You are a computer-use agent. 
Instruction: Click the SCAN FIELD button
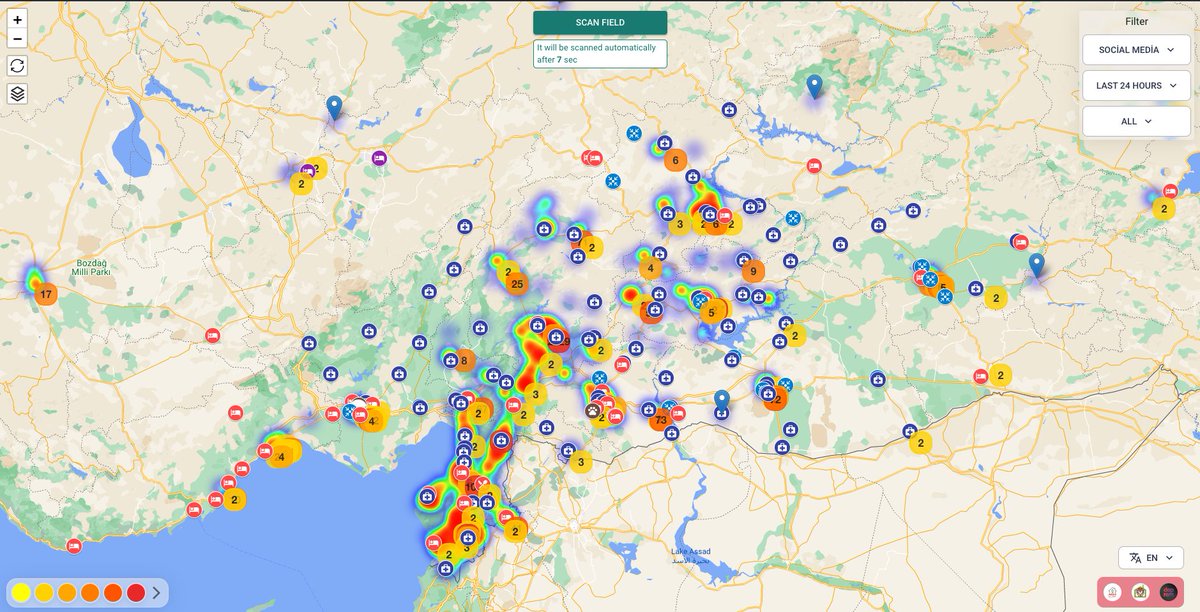point(600,23)
